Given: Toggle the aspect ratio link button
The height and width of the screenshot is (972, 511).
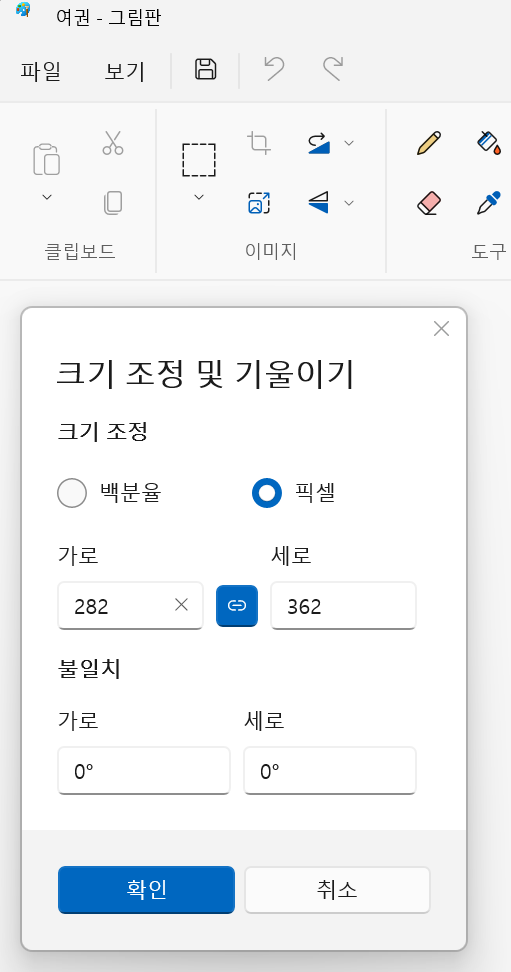Looking at the screenshot, I should point(237,606).
